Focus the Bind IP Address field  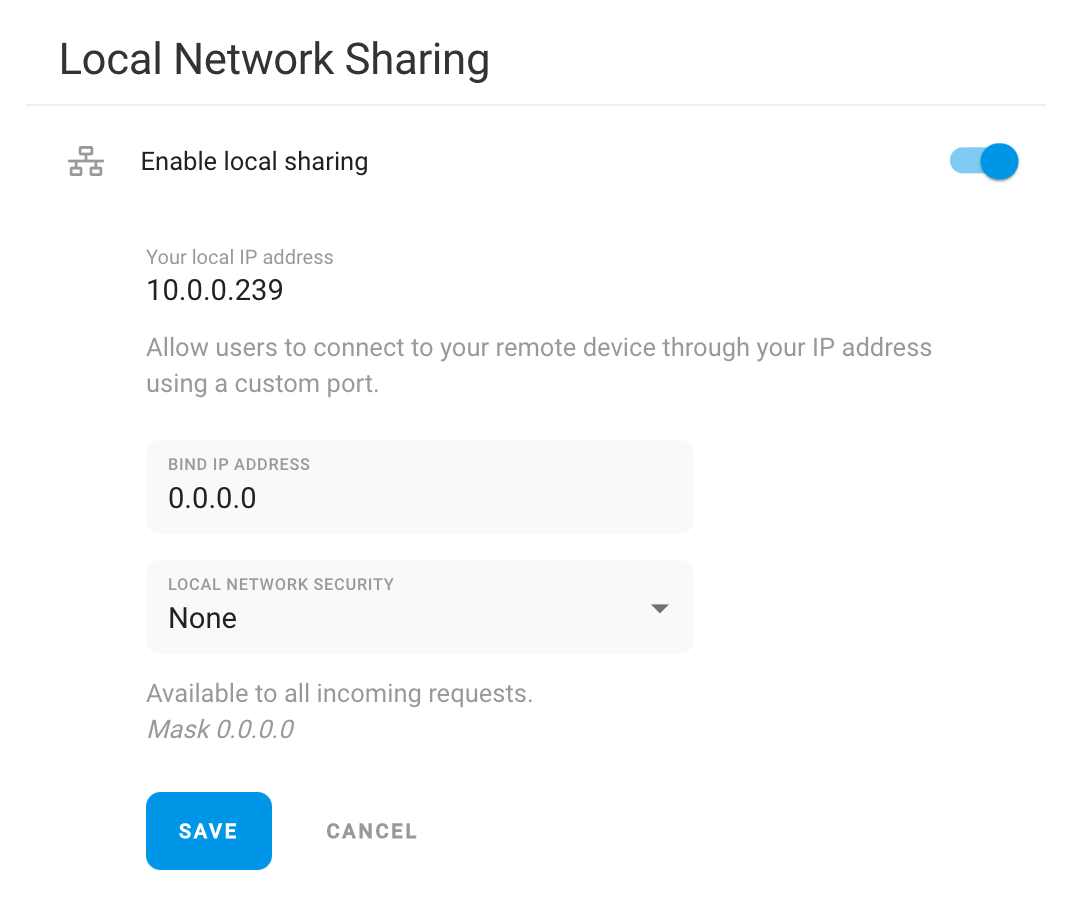tap(420, 487)
